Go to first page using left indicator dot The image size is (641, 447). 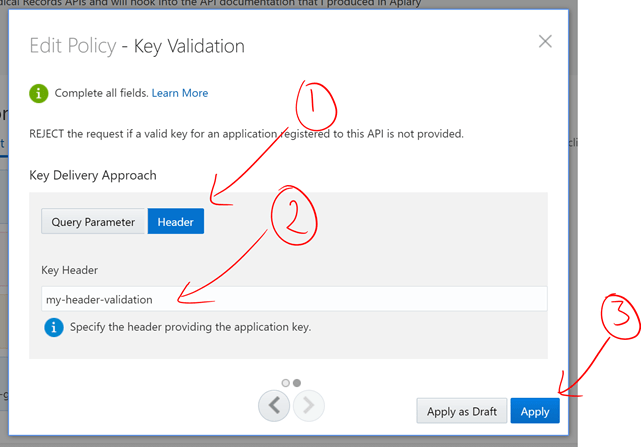[x=286, y=383]
